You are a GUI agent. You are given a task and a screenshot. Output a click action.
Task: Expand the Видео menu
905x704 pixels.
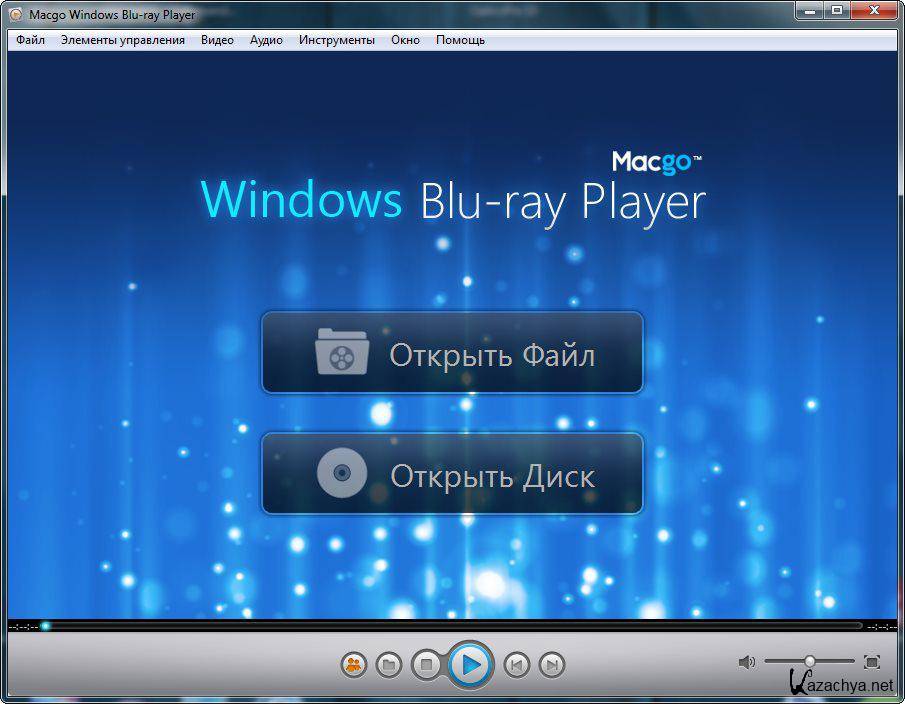(217, 40)
